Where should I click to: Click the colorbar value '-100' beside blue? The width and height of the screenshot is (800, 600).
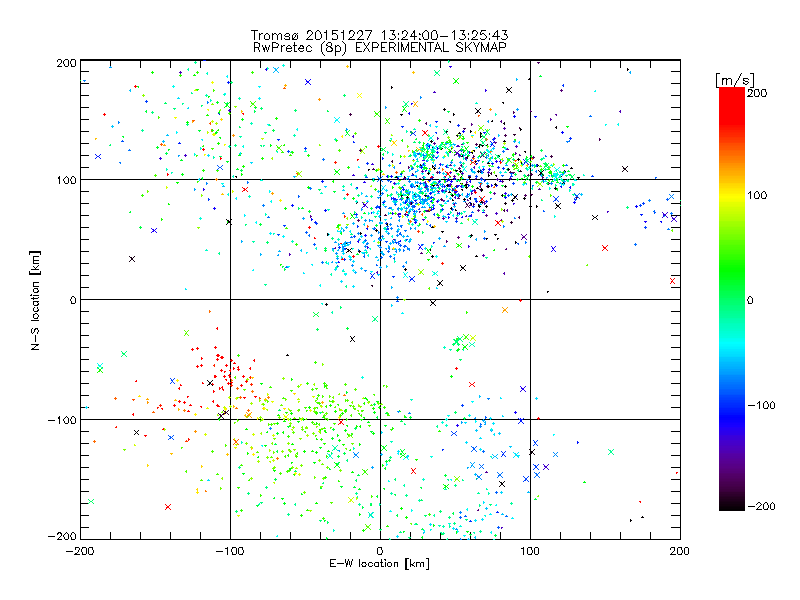pos(761,405)
